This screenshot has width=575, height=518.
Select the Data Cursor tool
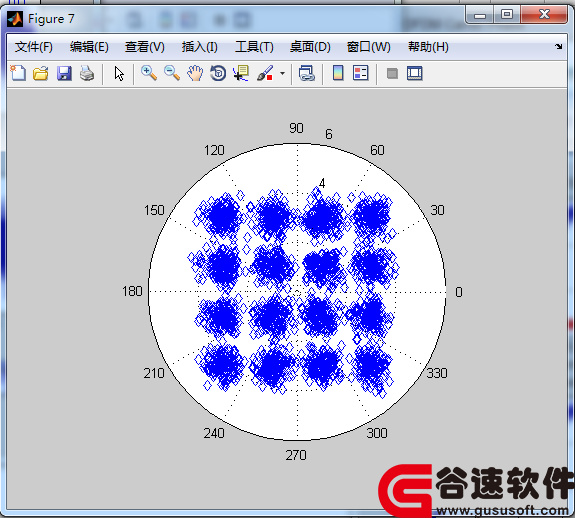241,73
